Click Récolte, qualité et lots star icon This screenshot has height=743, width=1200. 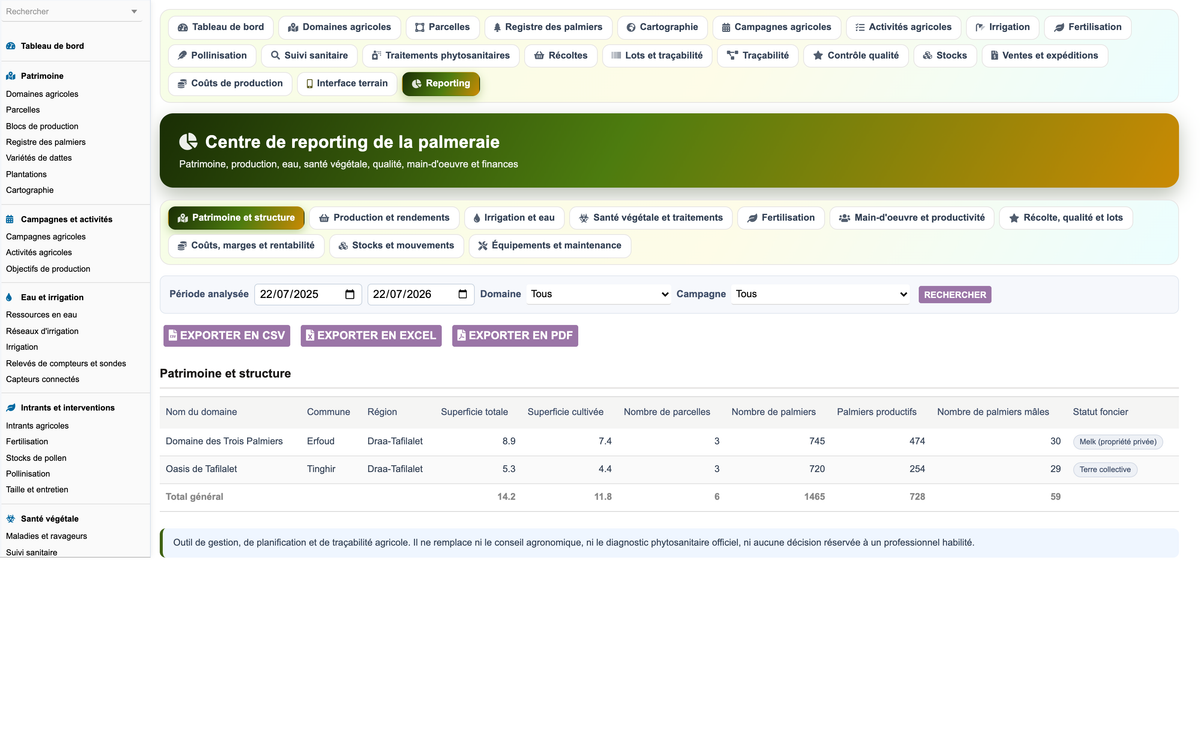point(1014,217)
